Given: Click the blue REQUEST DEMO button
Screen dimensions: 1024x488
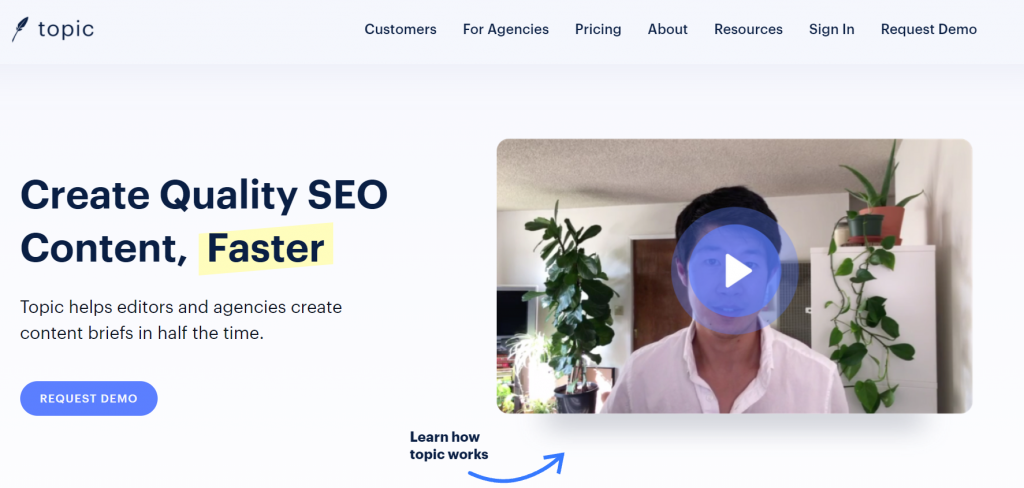Looking at the screenshot, I should [89, 399].
